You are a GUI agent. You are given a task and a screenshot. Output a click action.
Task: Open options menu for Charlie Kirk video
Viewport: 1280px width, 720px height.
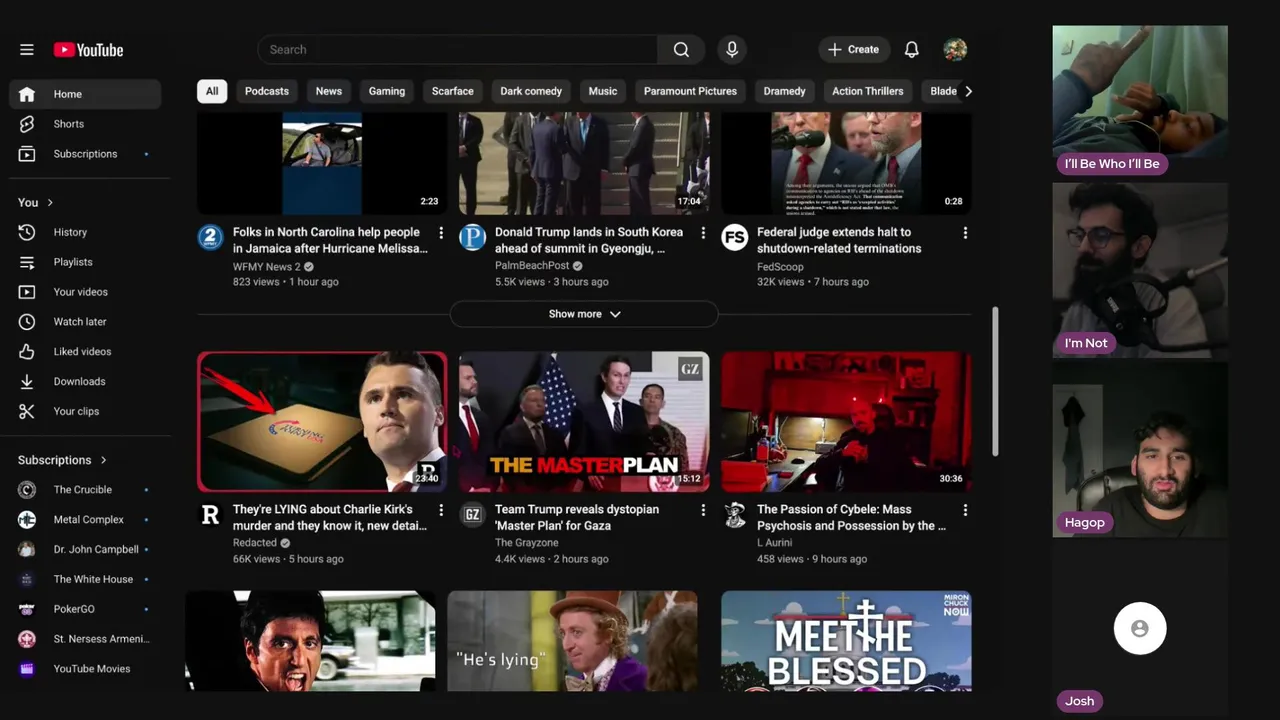(x=441, y=510)
